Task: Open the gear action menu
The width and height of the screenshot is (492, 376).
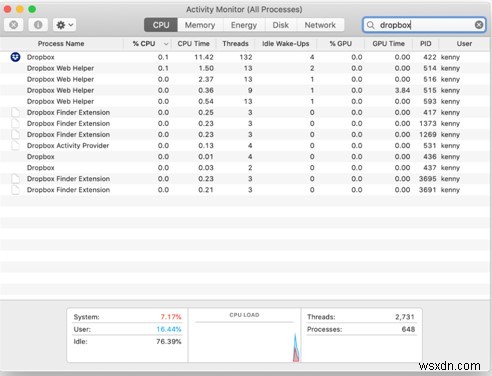Action: click(64, 25)
